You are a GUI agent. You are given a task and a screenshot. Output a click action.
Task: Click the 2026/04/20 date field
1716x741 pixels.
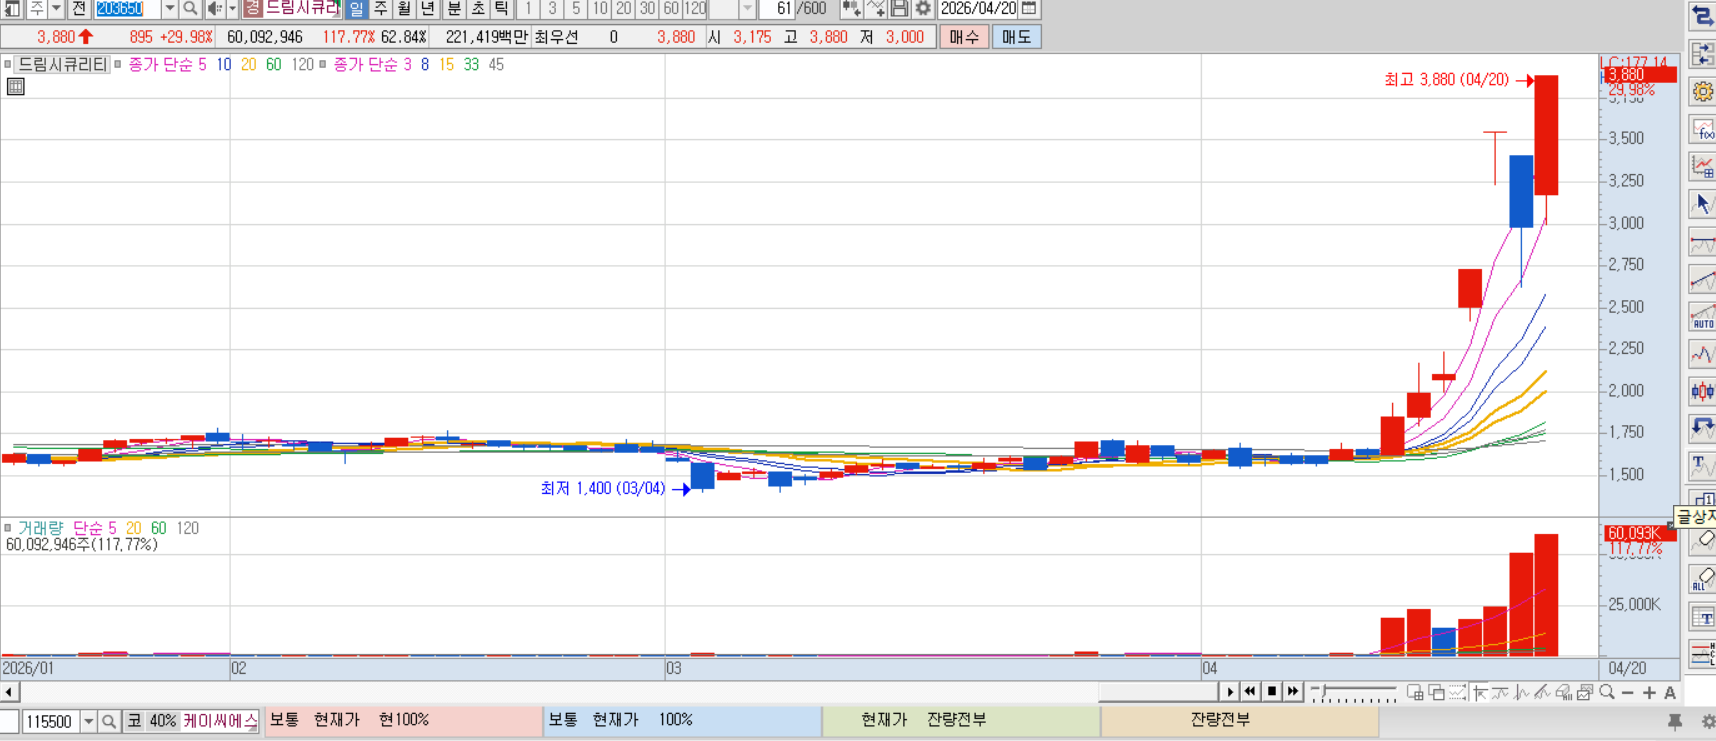point(979,9)
